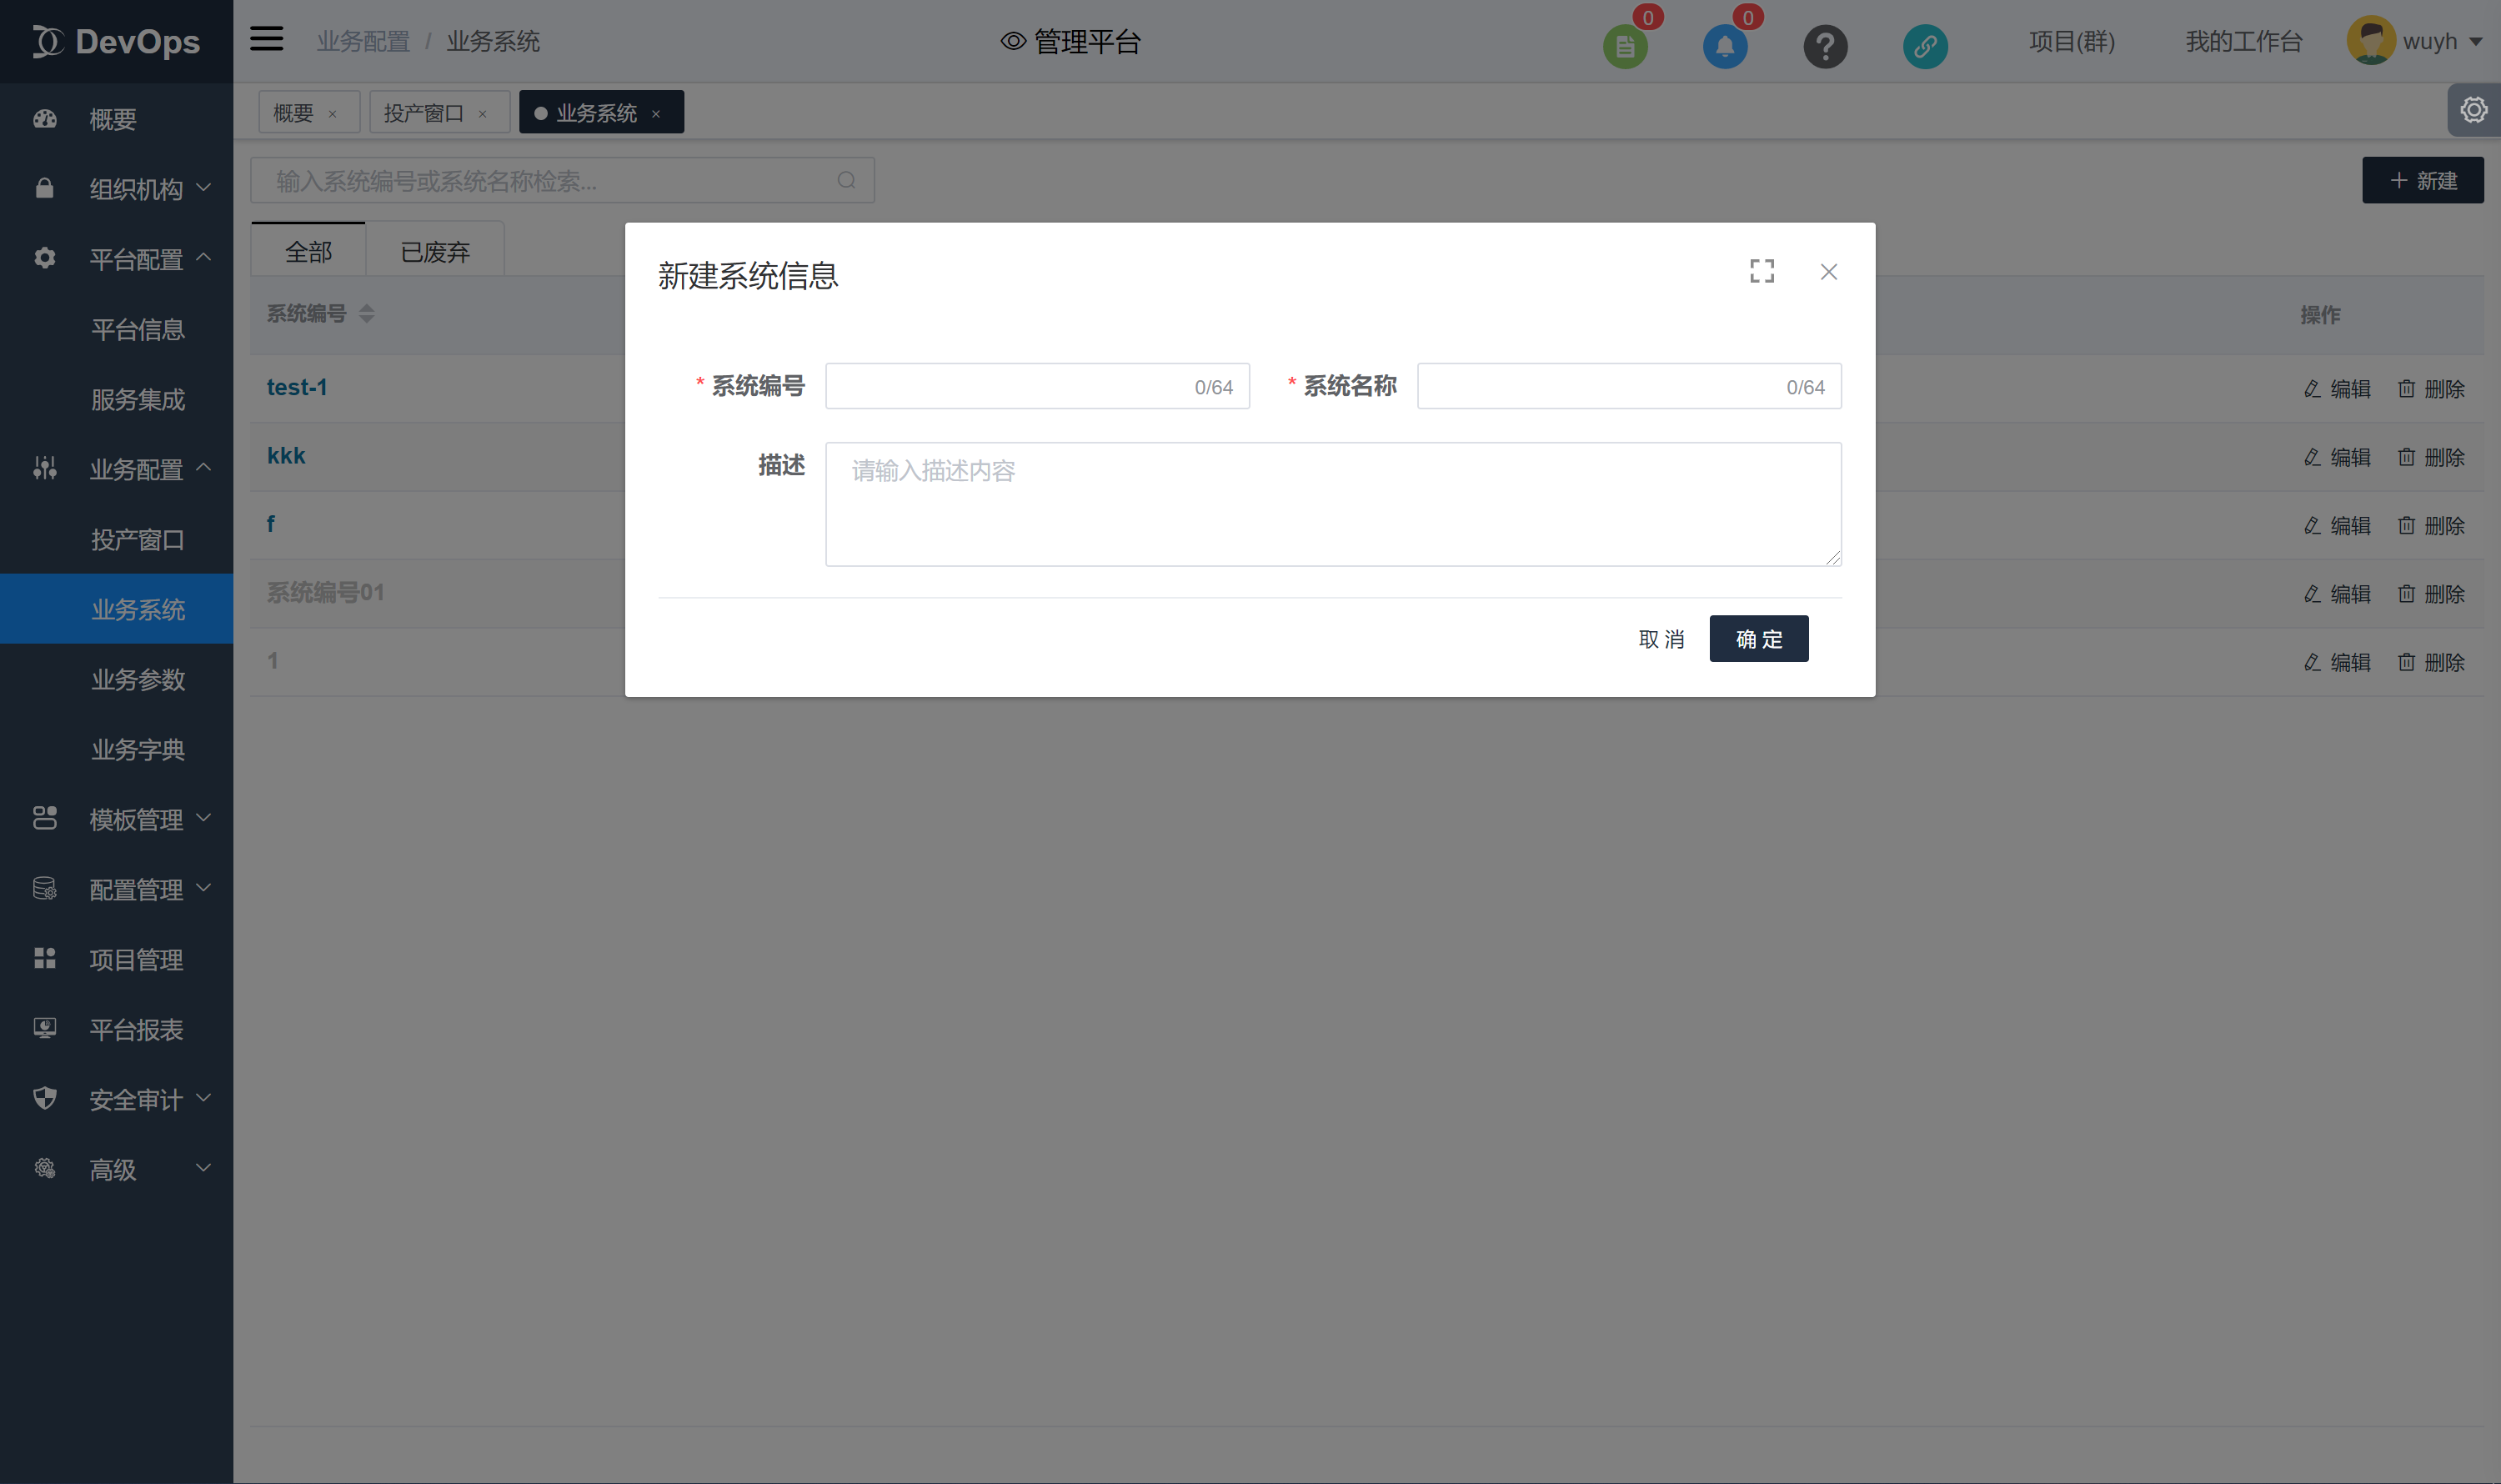Click the 全部 tab in list
Screen dimensions: 2501x1484
click(x=306, y=251)
